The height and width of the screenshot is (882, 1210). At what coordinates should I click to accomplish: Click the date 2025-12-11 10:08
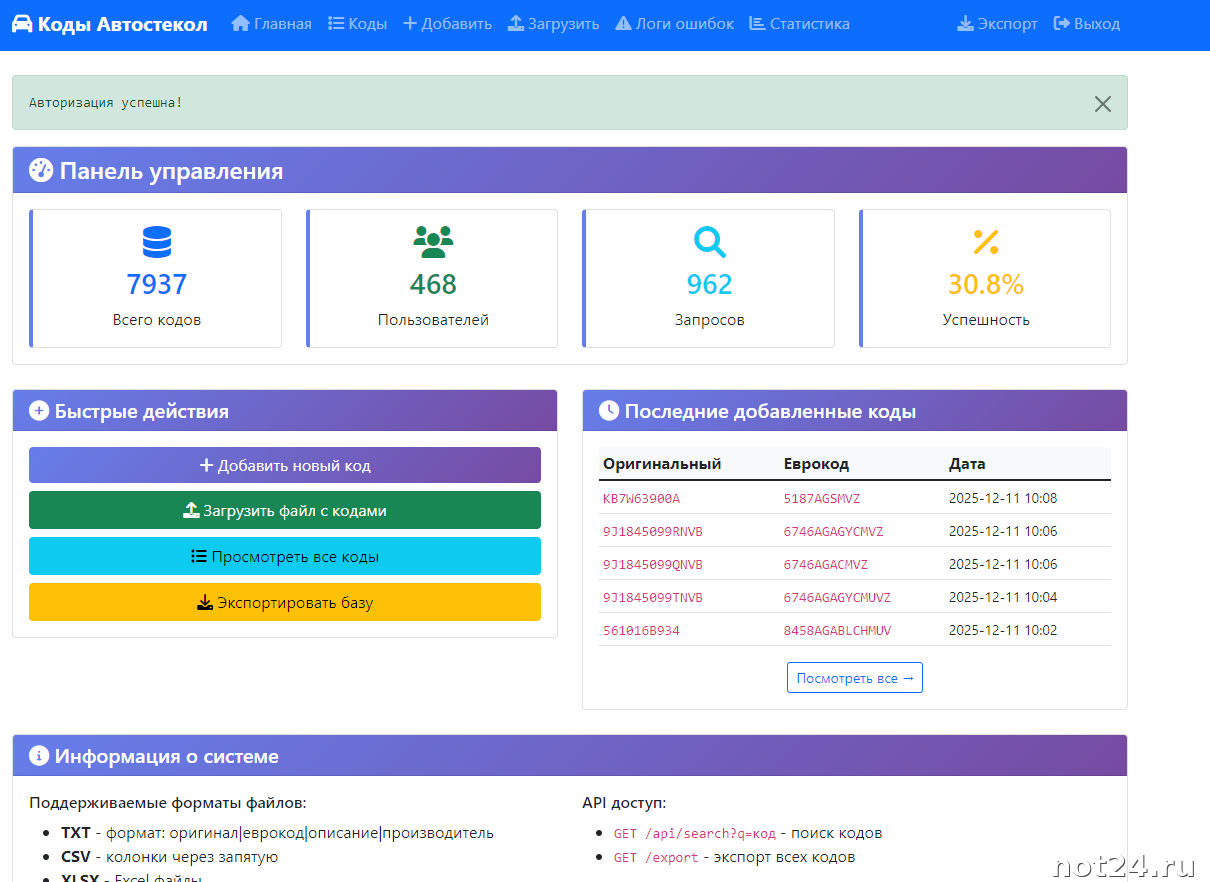click(1003, 498)
